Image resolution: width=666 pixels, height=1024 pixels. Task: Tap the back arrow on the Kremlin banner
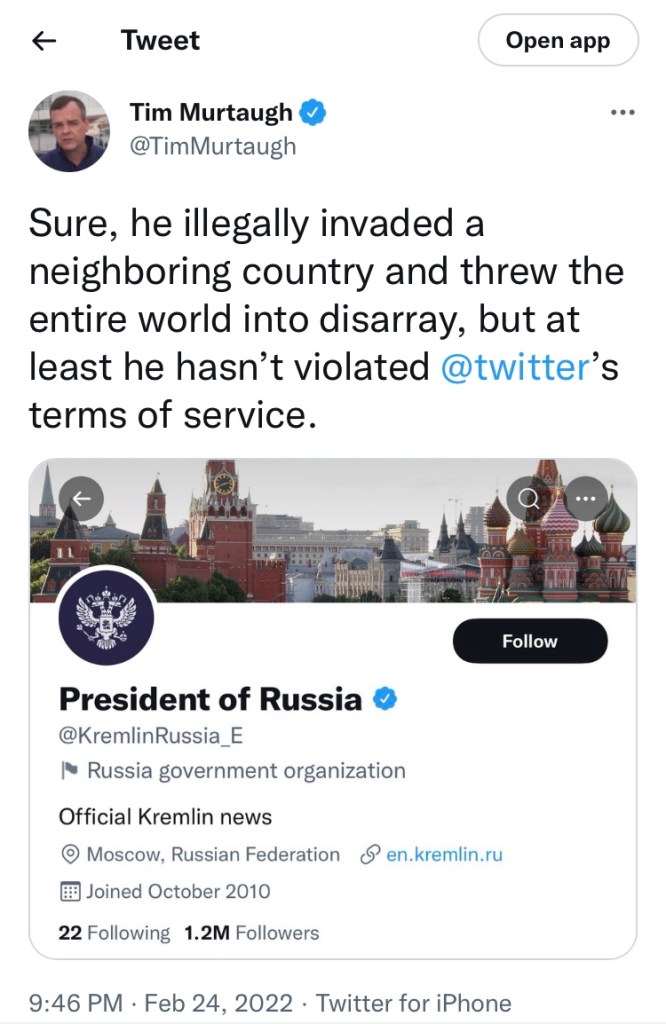[x=83, y=496]
